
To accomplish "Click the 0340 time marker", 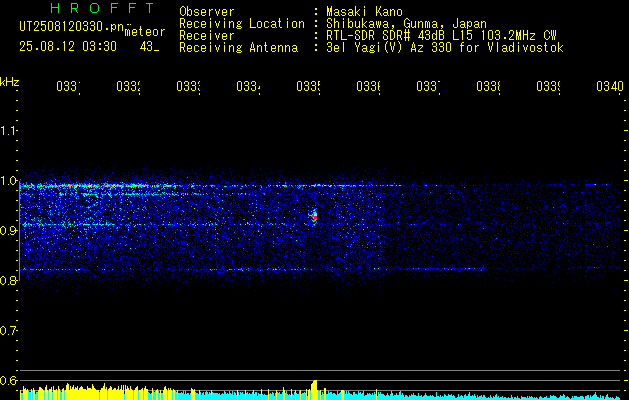I will tap(610, 86).
